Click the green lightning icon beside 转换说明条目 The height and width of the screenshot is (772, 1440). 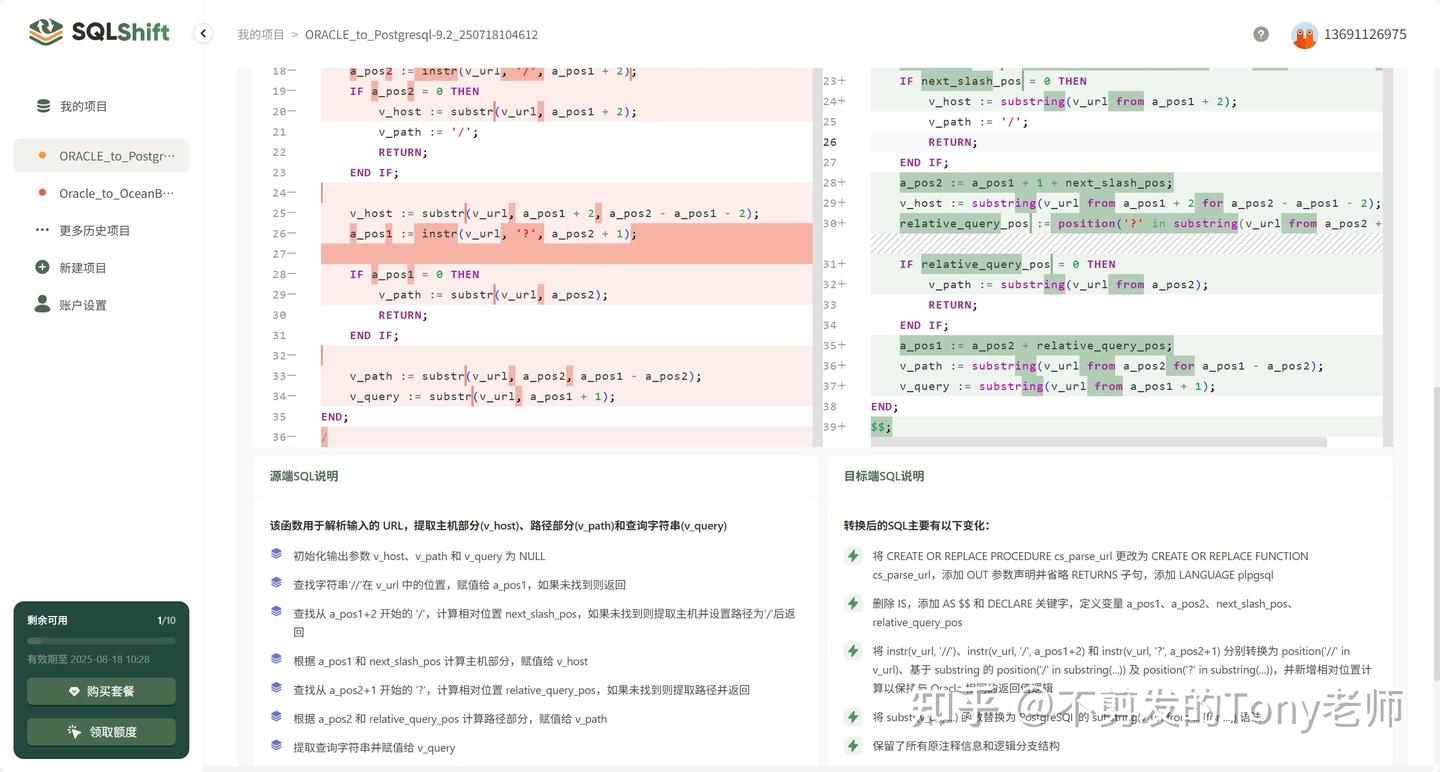(853, 555)
